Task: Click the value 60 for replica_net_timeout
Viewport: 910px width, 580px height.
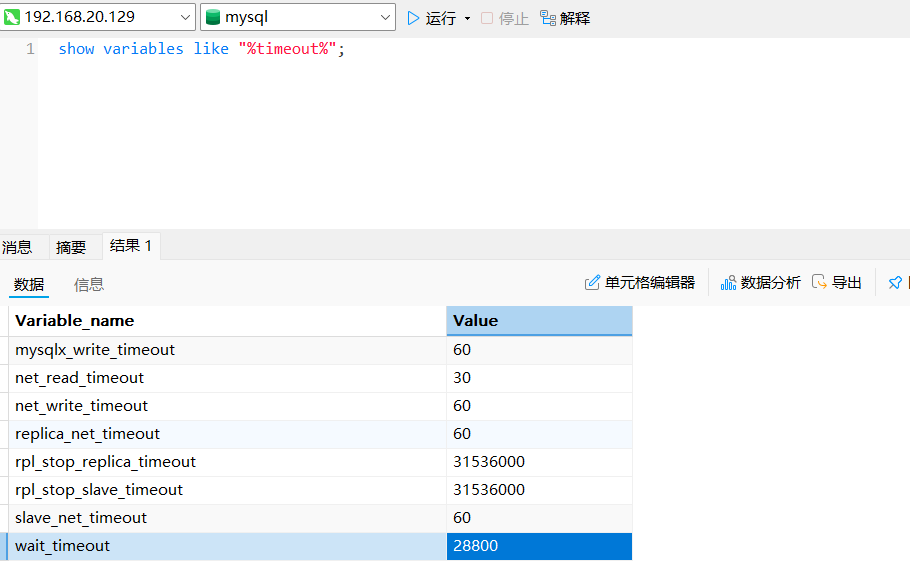Action: tap(539, 434)
